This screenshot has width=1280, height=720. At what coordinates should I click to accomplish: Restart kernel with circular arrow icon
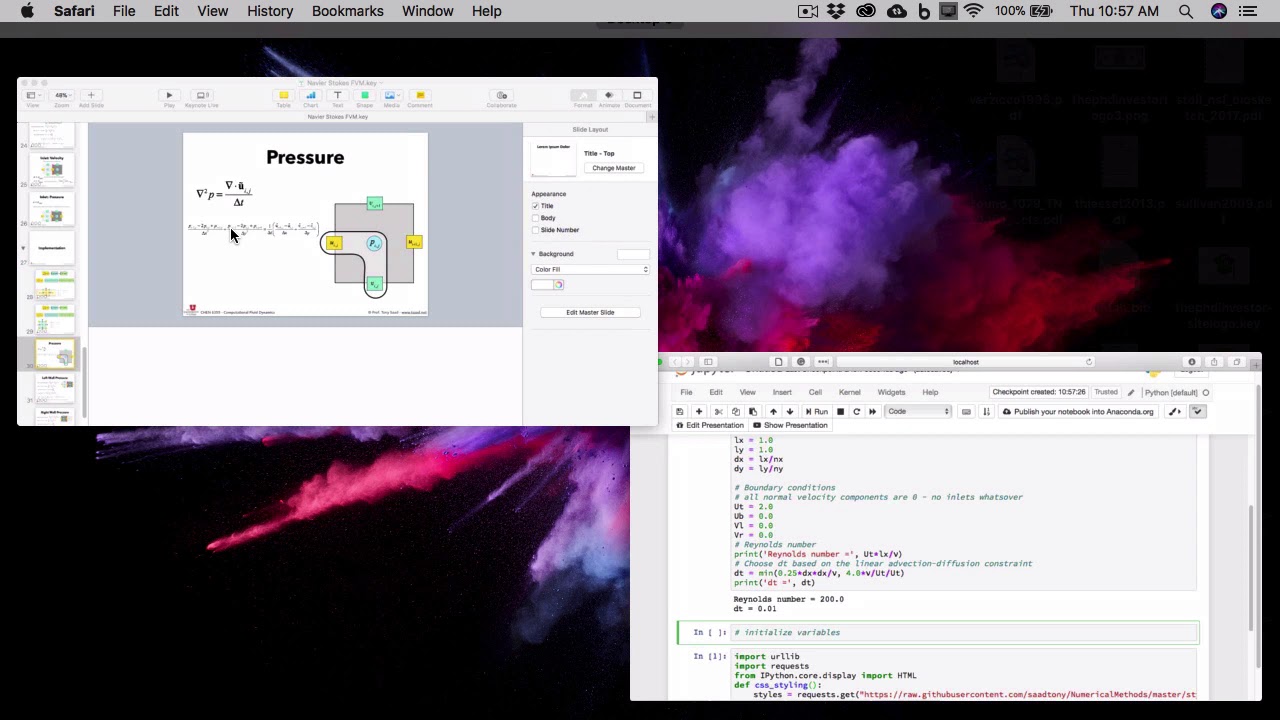click(856, 412)
